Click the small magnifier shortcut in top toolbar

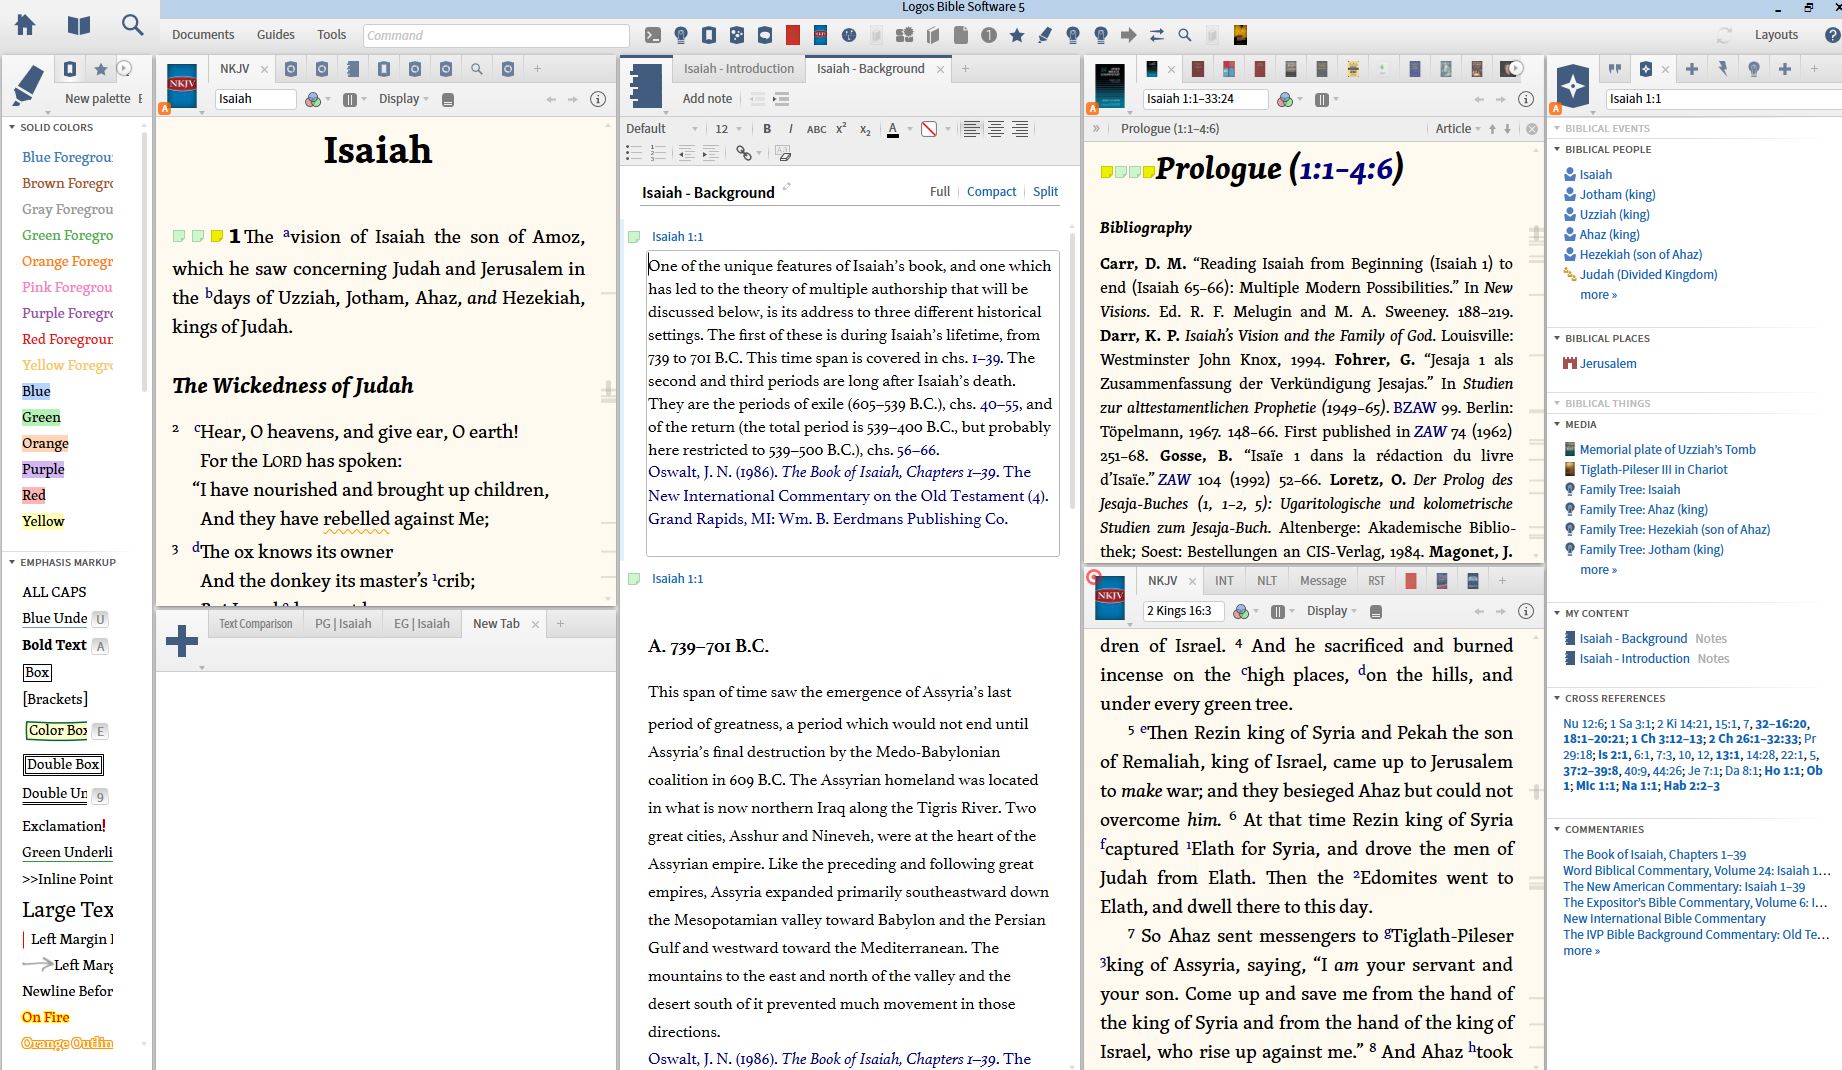coord(1185,35)
